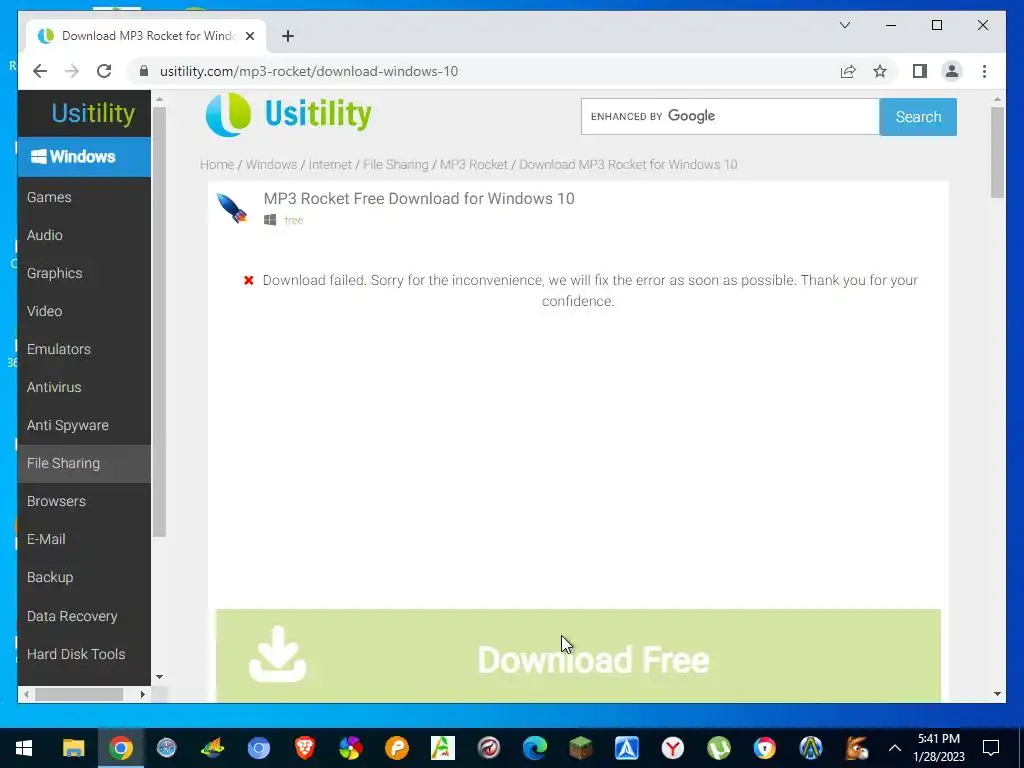Open the Audio category
1024x768 pixels.
[x=84, y=235]
